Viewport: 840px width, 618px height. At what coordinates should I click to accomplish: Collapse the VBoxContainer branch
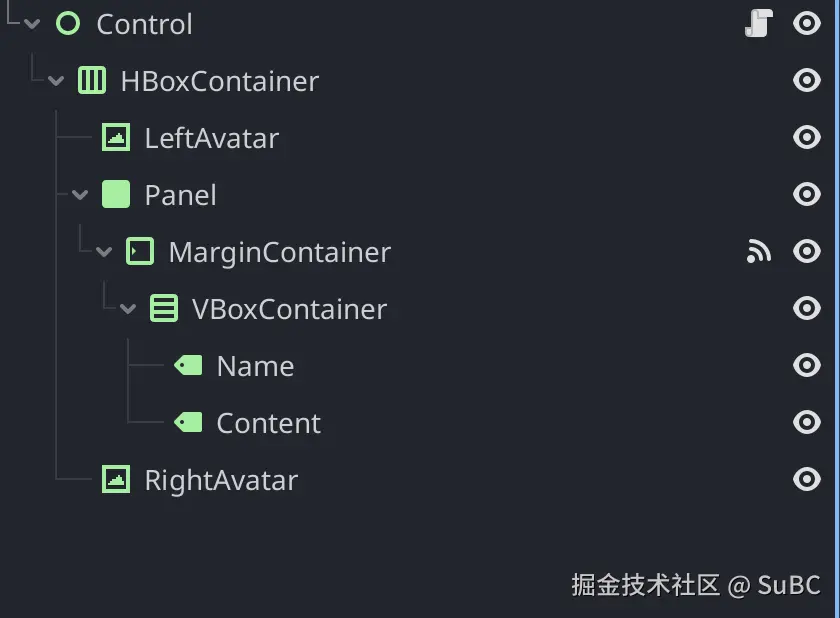click(x=127, y=308)
